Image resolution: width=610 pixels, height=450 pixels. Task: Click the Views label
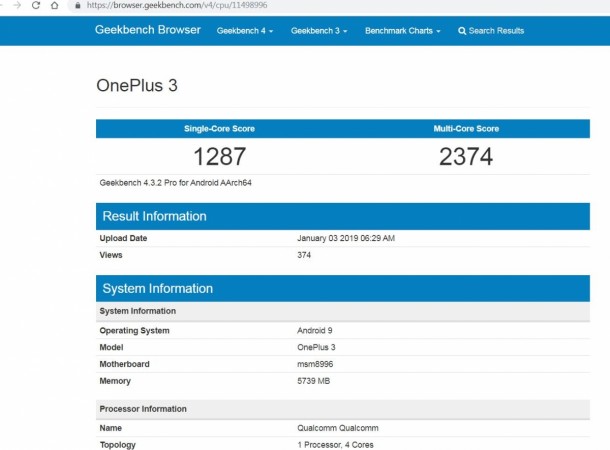tap(111, 255)
